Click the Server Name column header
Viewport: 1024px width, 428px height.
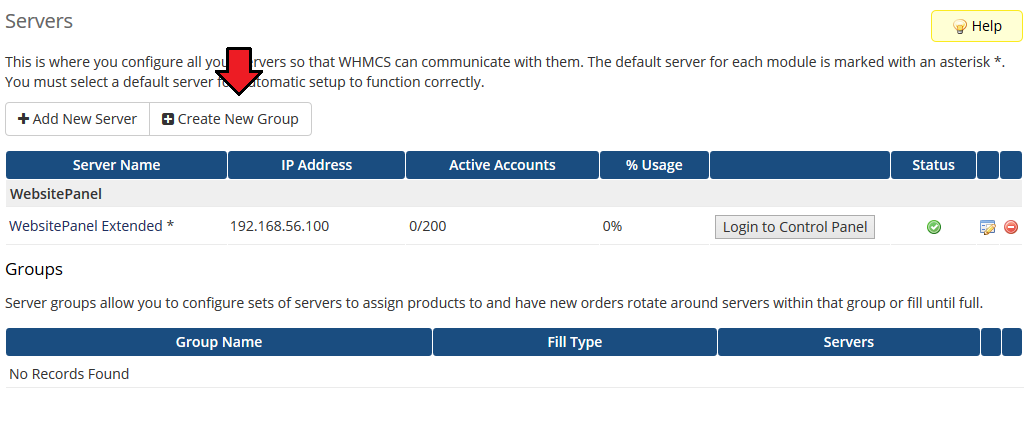coord(116,165)
